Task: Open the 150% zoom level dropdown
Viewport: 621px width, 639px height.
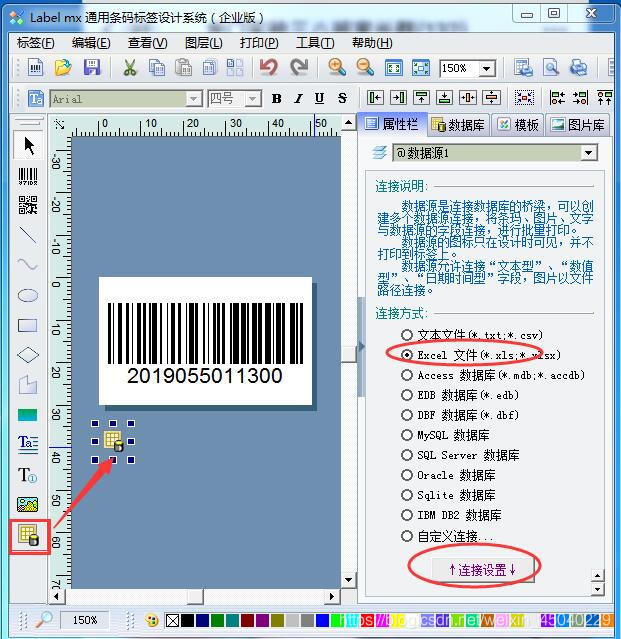Action: (x=486, y=68)
